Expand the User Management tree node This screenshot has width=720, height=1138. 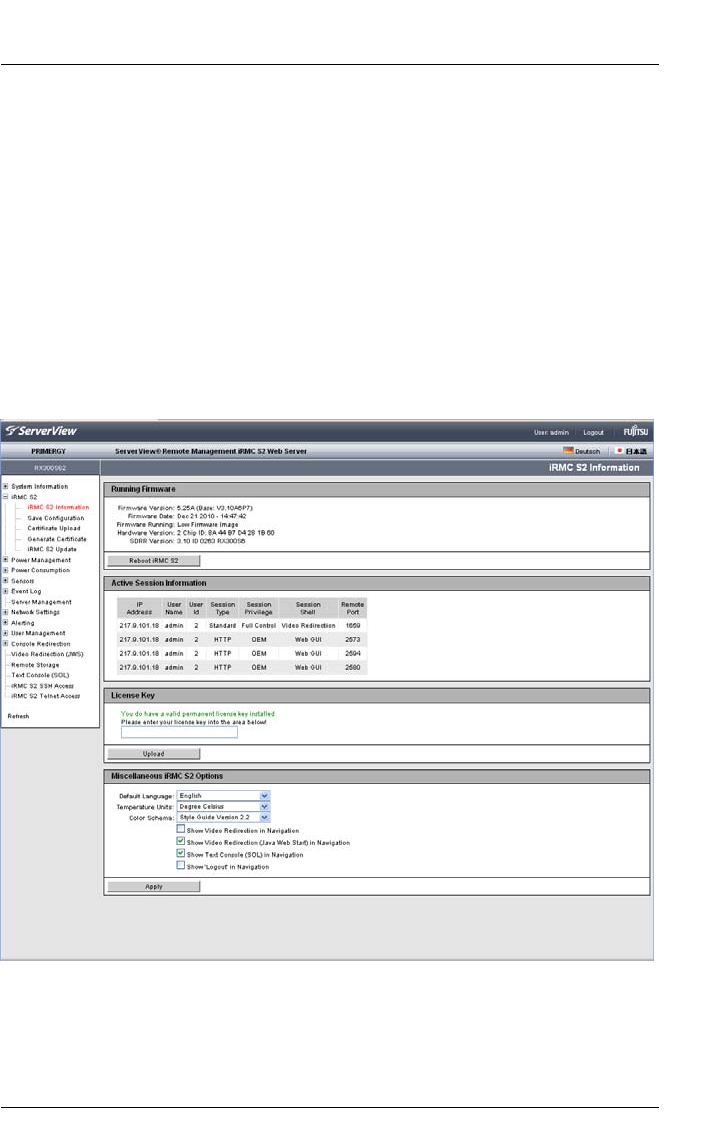[5, 633]
